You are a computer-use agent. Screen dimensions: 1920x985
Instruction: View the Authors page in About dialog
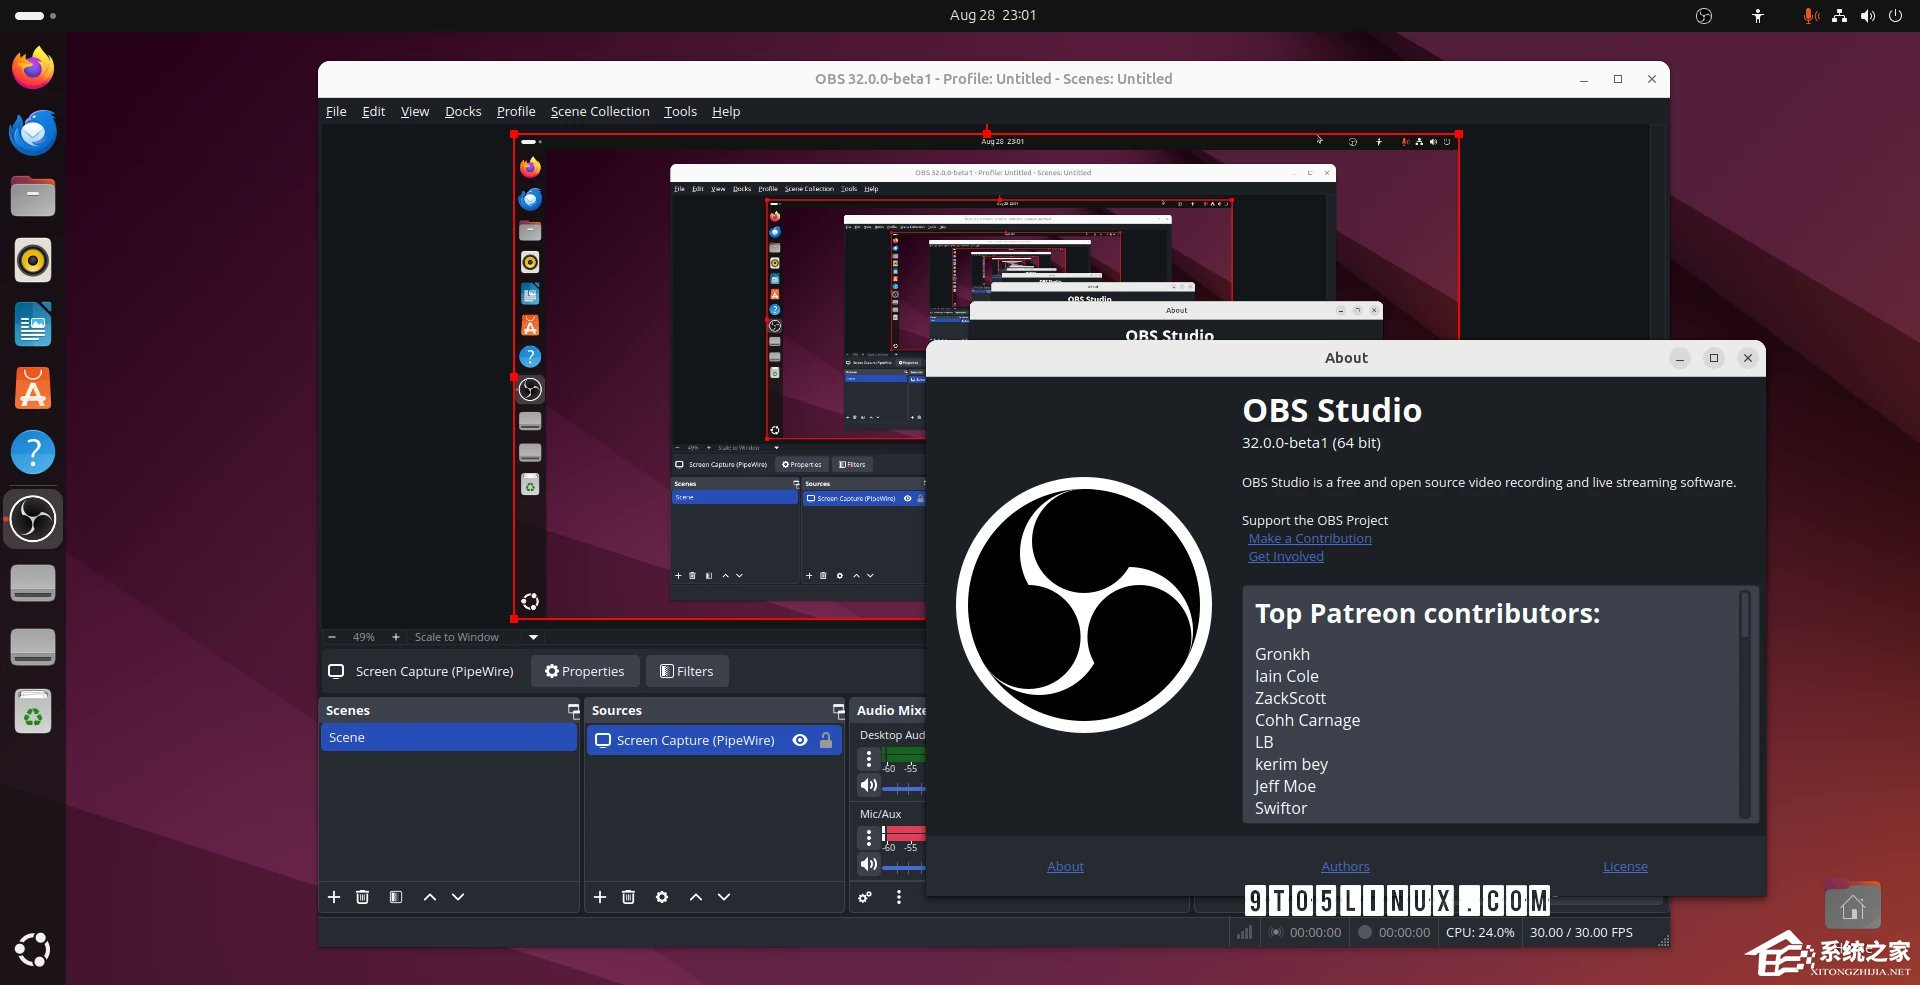tap(1345, 866)
